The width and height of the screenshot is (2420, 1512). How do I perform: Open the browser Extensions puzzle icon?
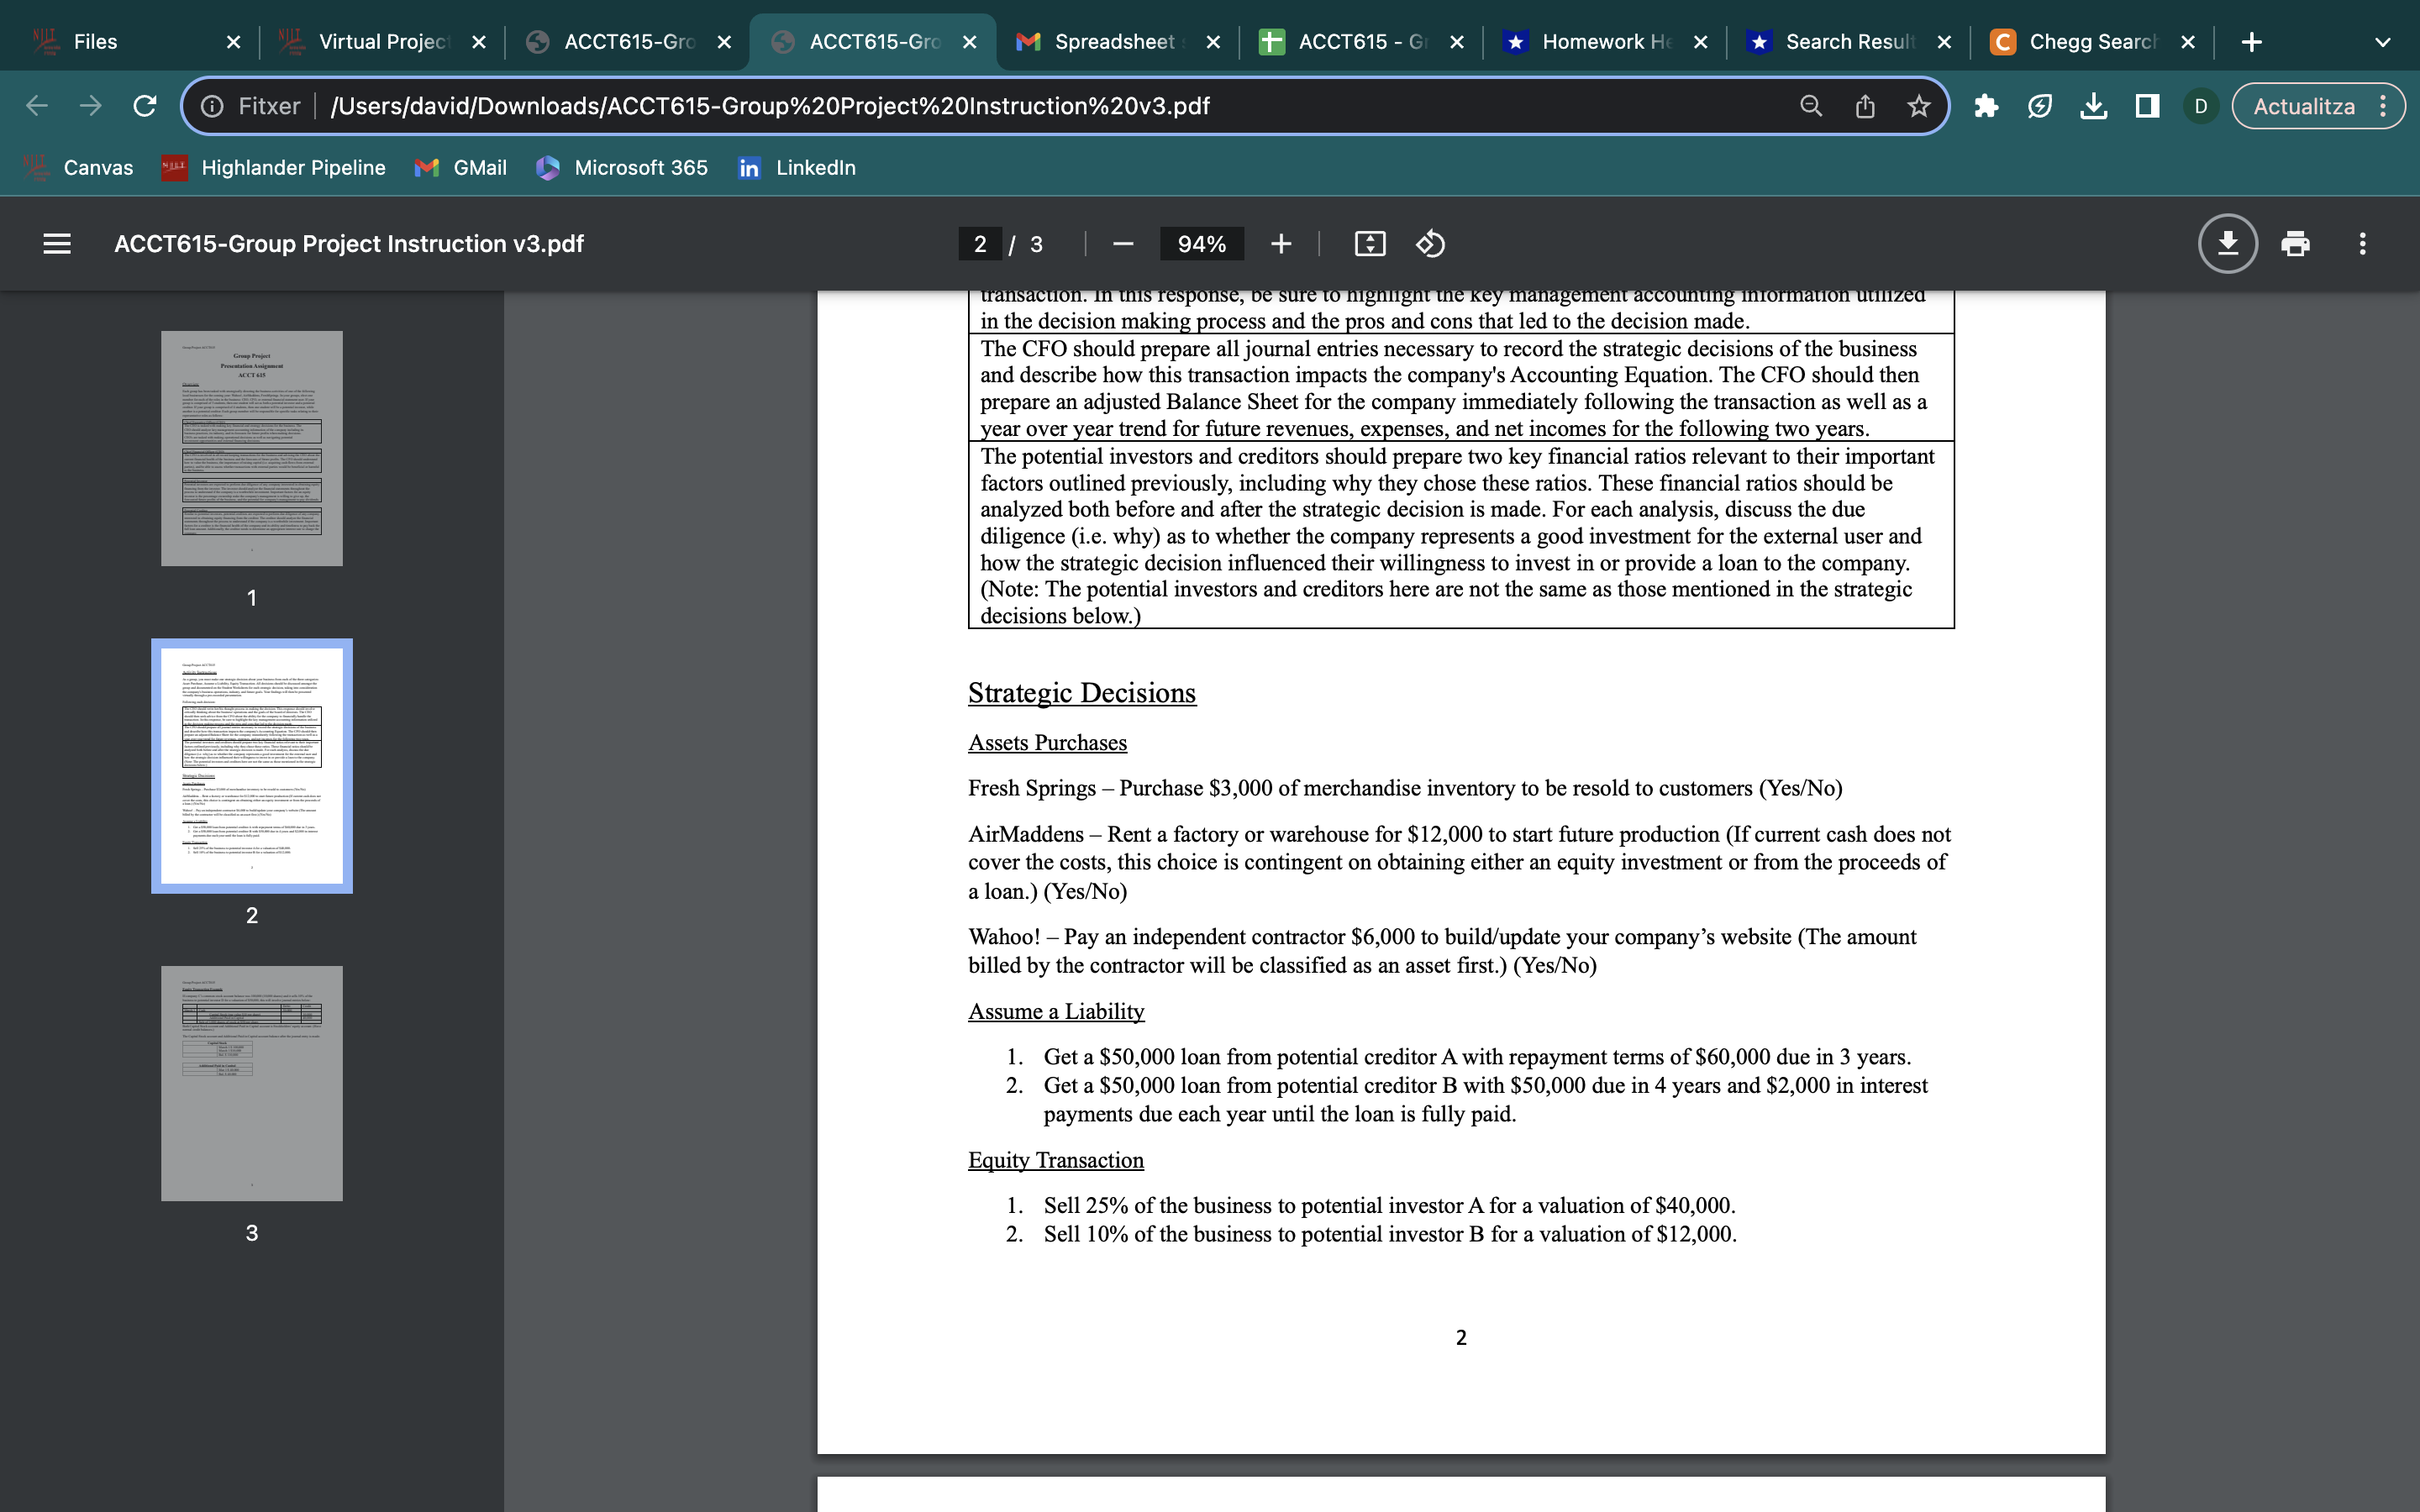[1986, 105]
